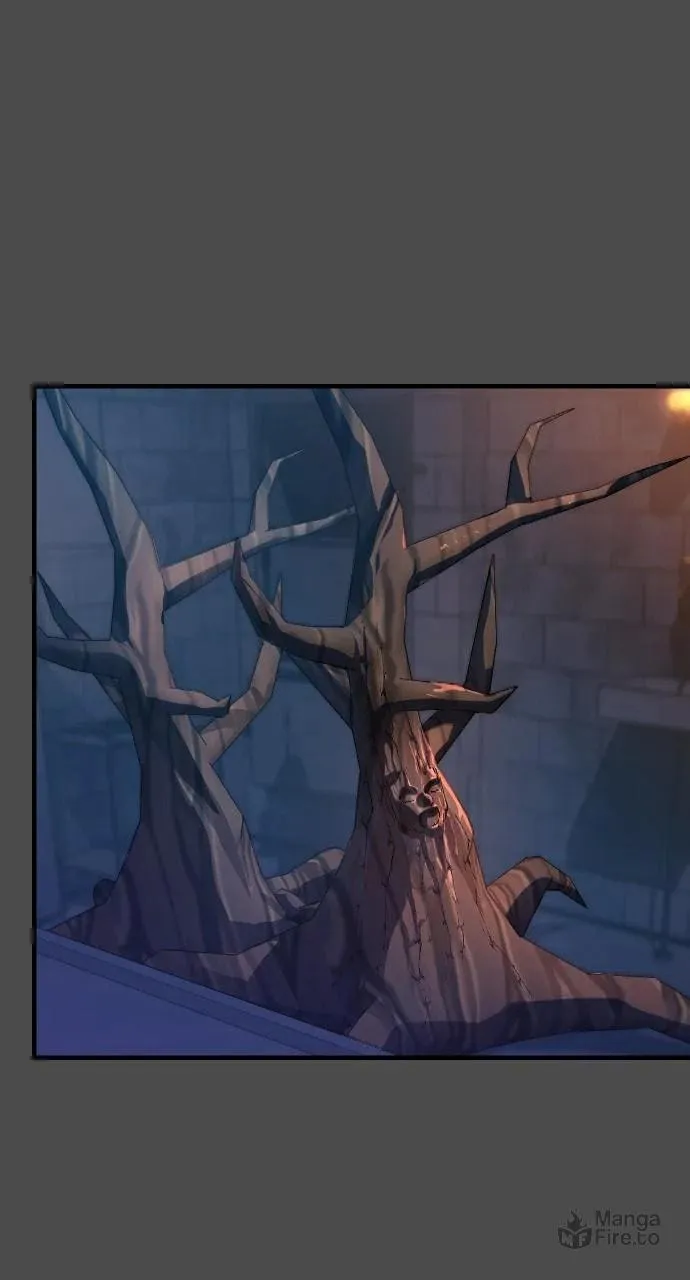
Task: Tap the manga panel with twisted trees
Action: click(362, 721)
